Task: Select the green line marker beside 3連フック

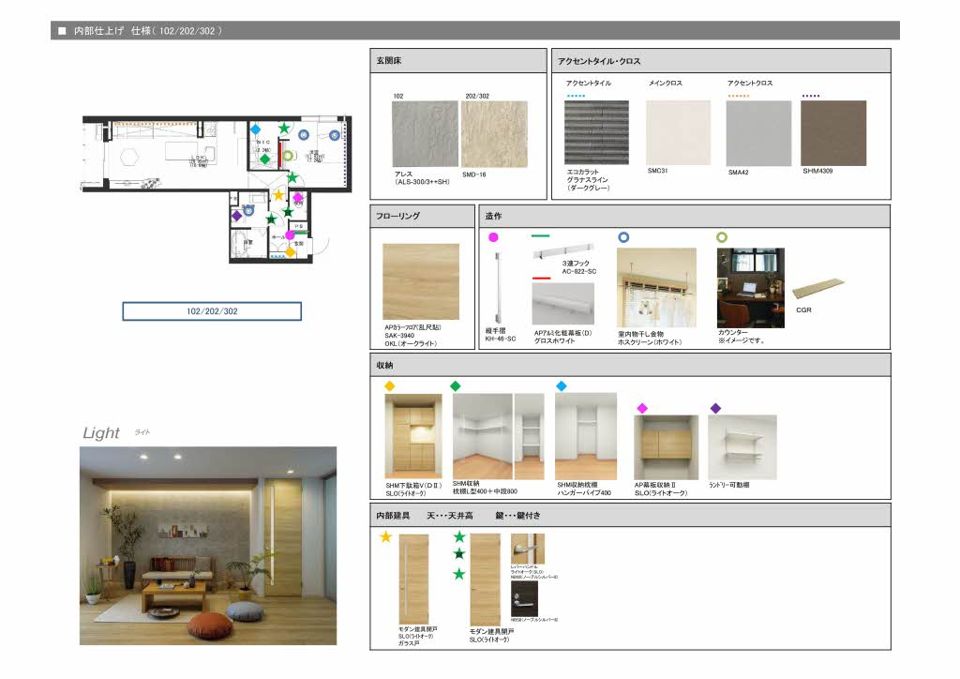Action: point(541,238)
